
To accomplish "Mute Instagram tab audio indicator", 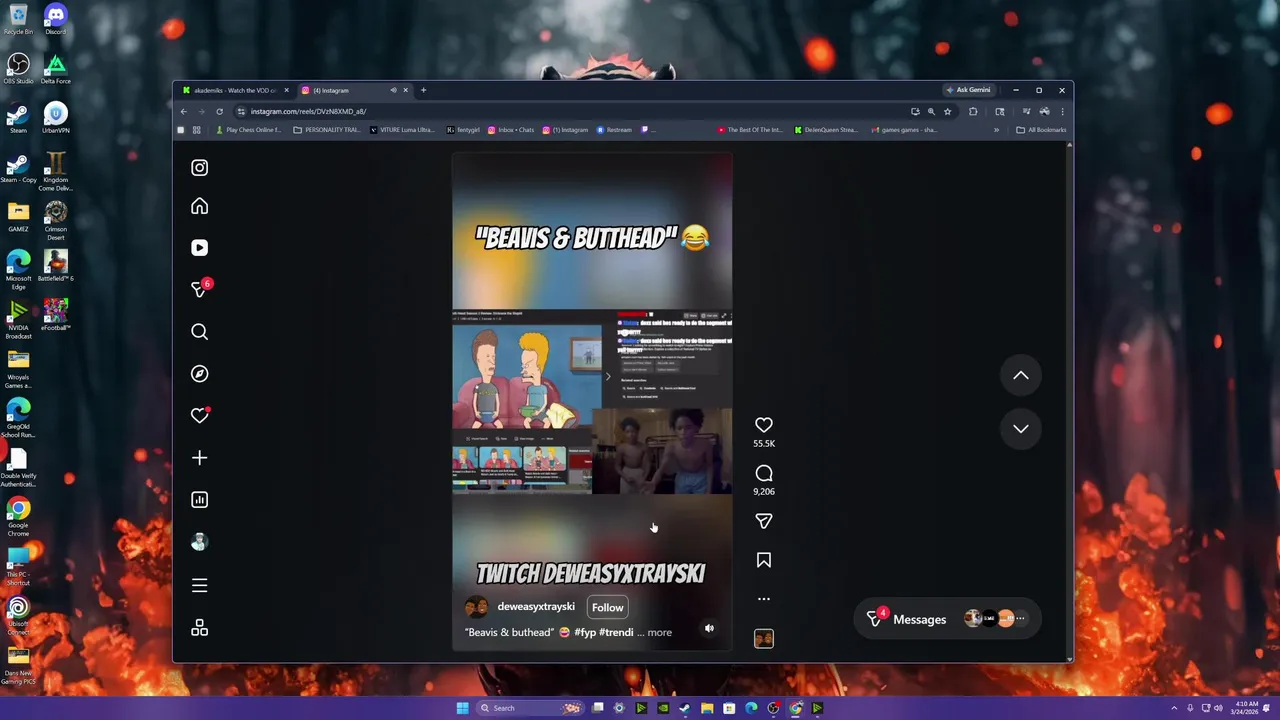I will point(393,90).
